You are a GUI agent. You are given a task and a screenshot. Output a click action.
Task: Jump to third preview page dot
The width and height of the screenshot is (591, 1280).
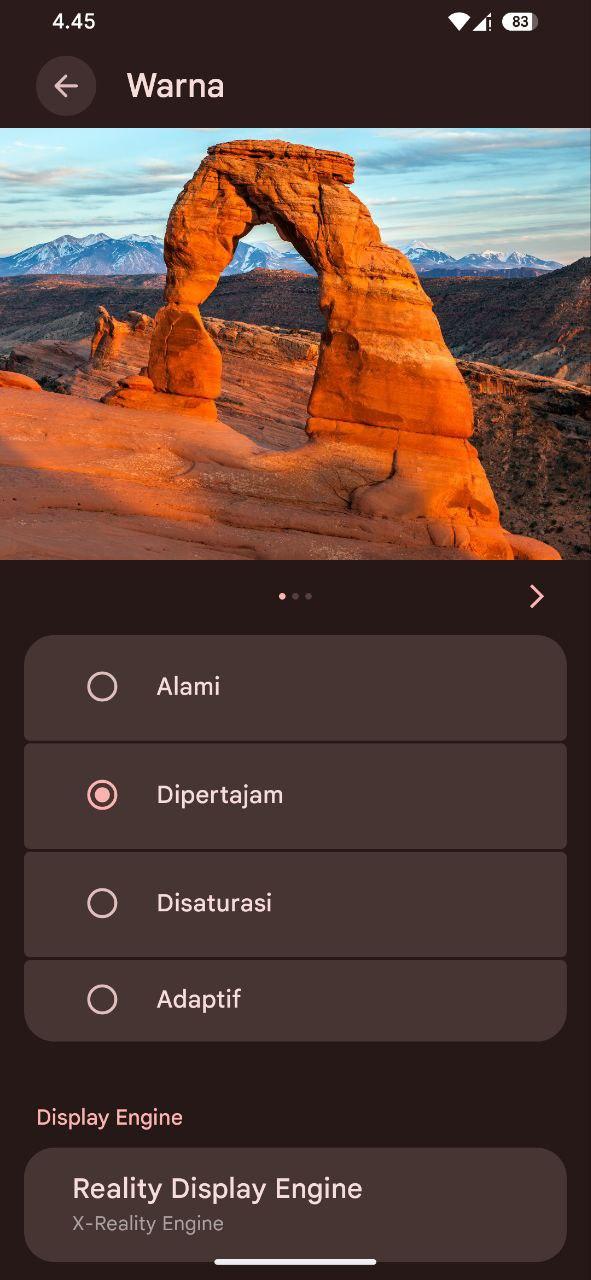click(x=308, y=596)
